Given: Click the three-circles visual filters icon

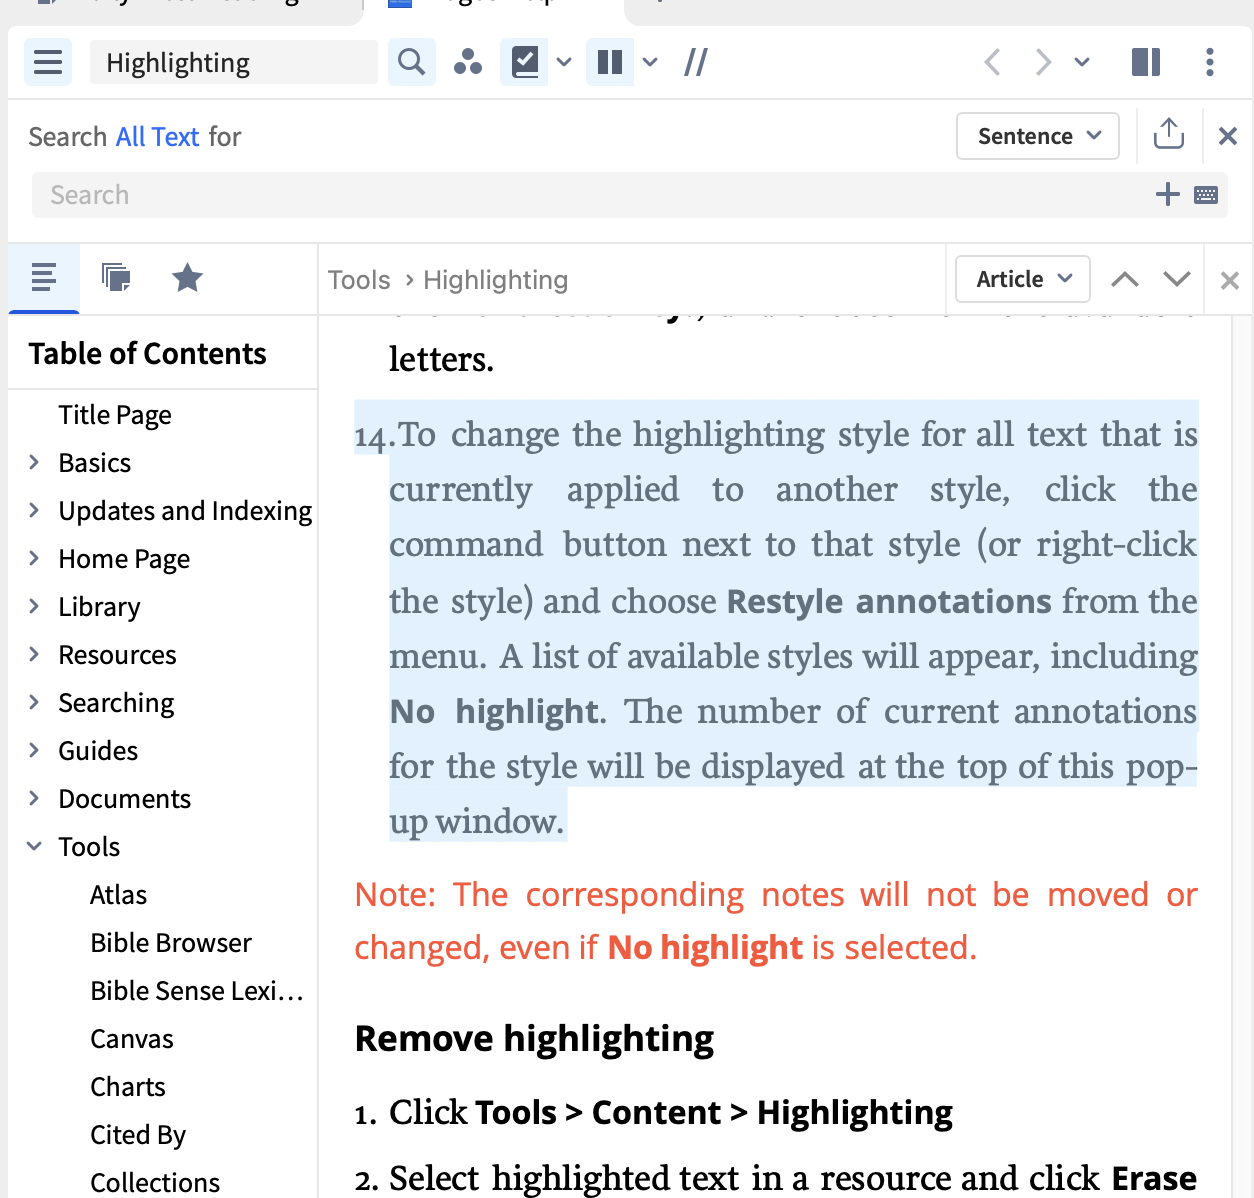Looking at the screenshot, I should [467, 63].
